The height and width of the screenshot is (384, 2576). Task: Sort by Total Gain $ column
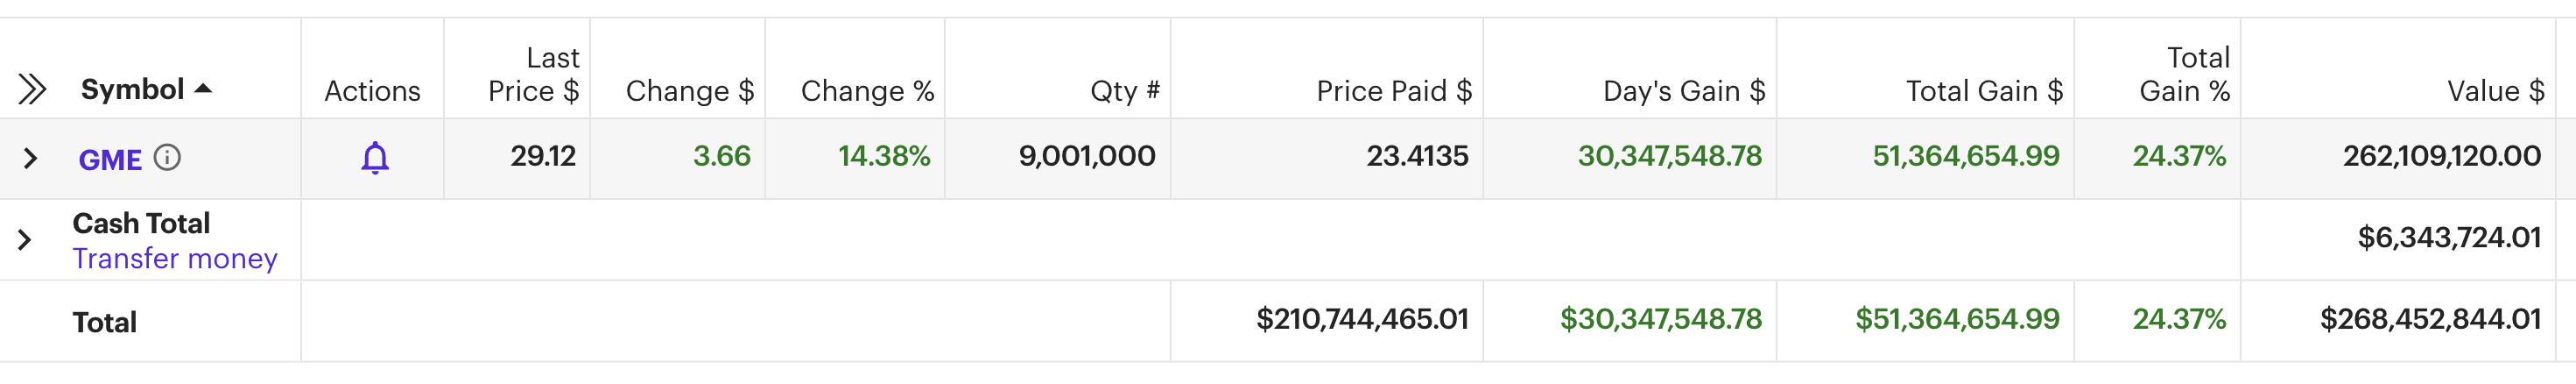[1983, 91]
